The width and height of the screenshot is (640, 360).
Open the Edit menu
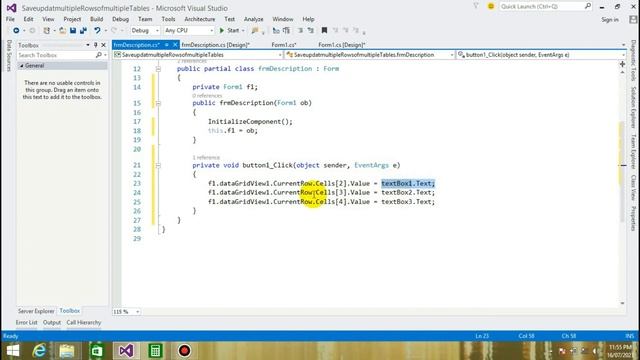(x=28, y=19)
